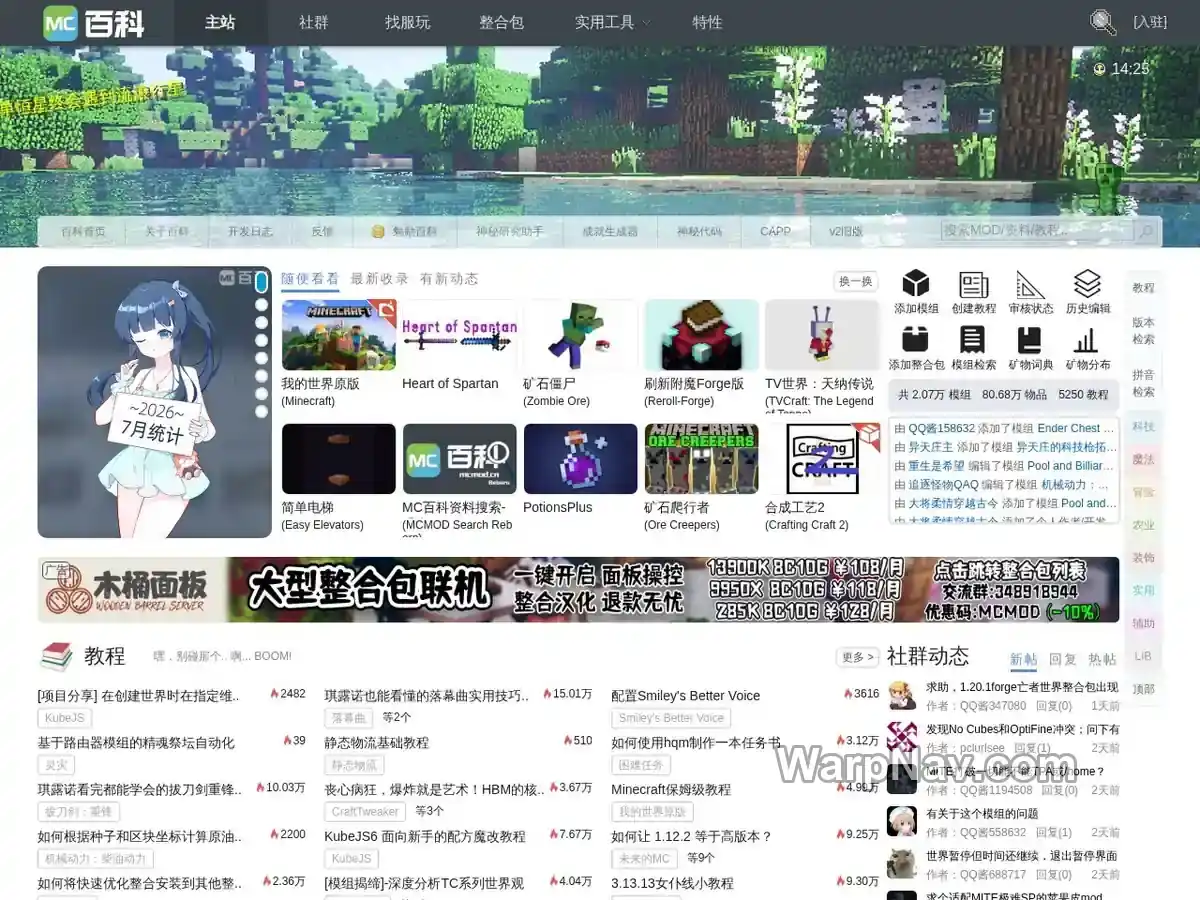Click the 7月统计 carousel banner image

coord(155,402)
